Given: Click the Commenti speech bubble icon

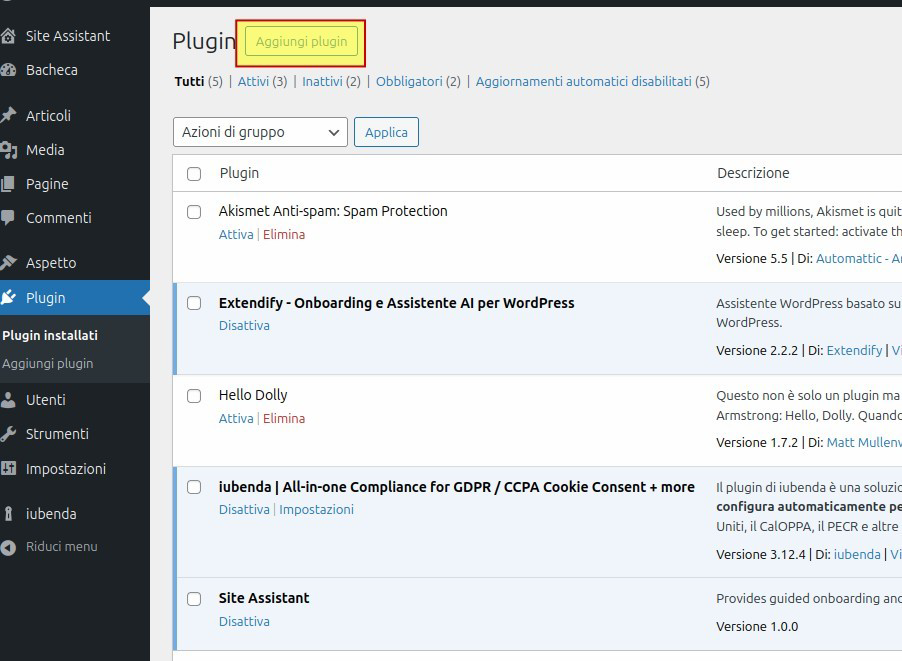Looking at the screenshot, I should 9,218.
